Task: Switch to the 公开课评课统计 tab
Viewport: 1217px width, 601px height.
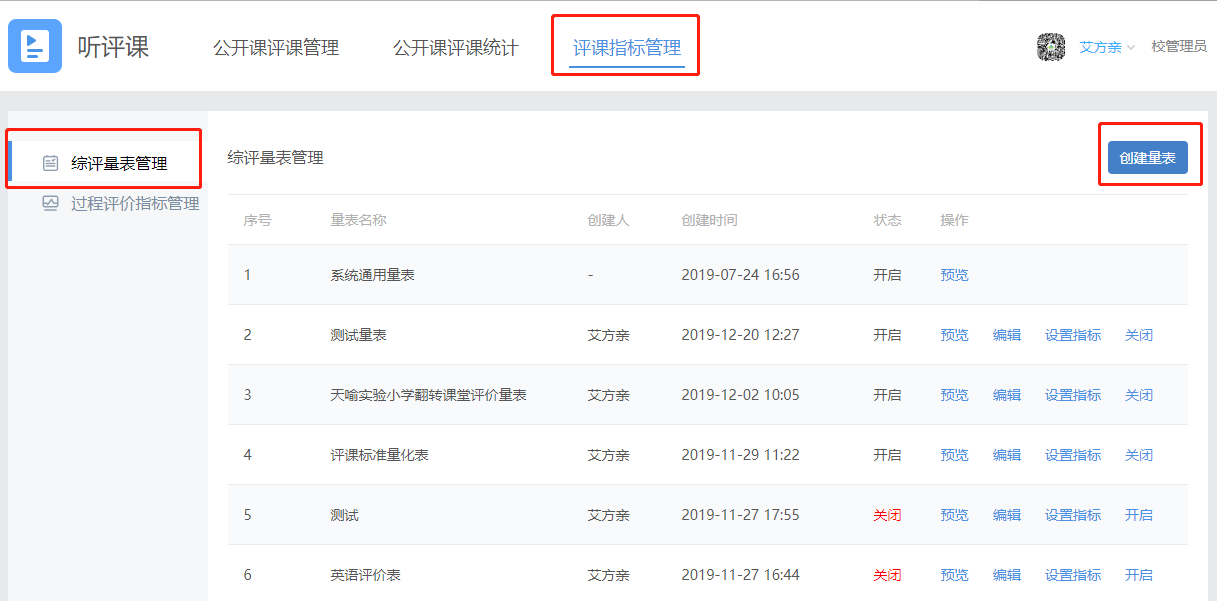Action: [456, 48]
